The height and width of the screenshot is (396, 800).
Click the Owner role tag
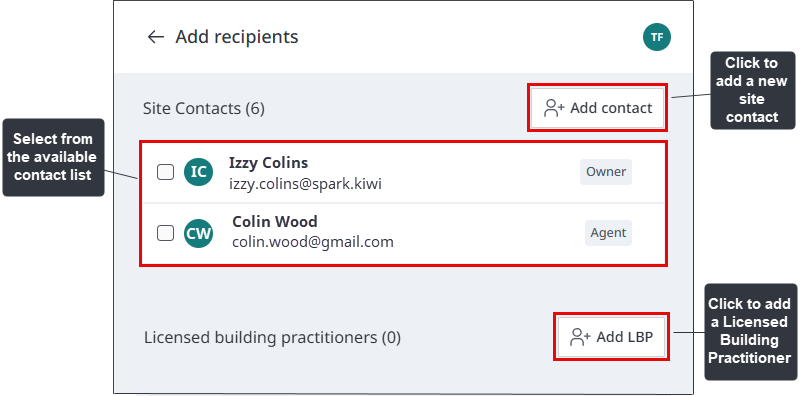[x=606, y=172]
